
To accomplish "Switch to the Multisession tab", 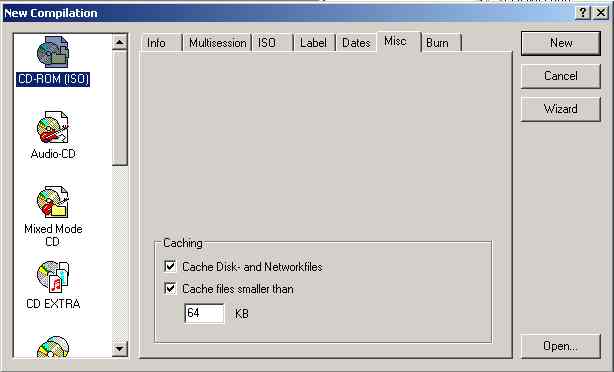I will click(217, 43).
